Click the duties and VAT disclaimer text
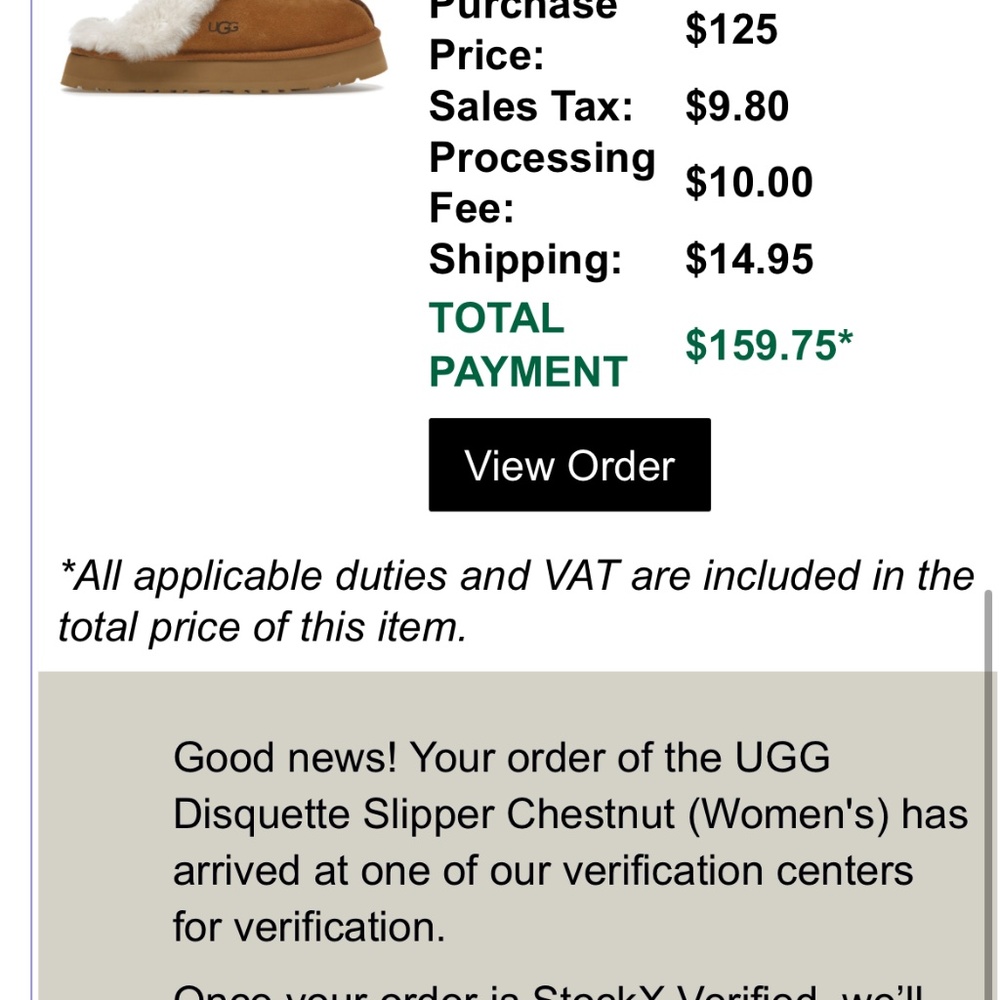 coord(500,600)
